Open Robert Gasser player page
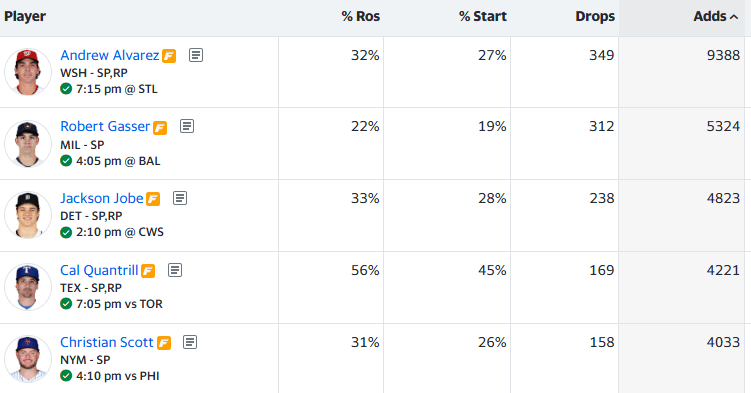 pos(105,126)
